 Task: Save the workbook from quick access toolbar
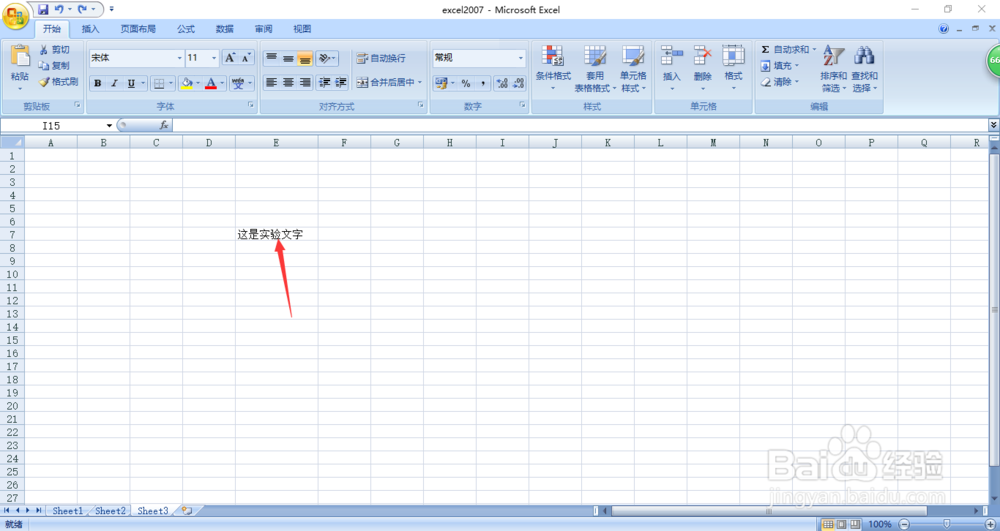[x=43, y=10]
